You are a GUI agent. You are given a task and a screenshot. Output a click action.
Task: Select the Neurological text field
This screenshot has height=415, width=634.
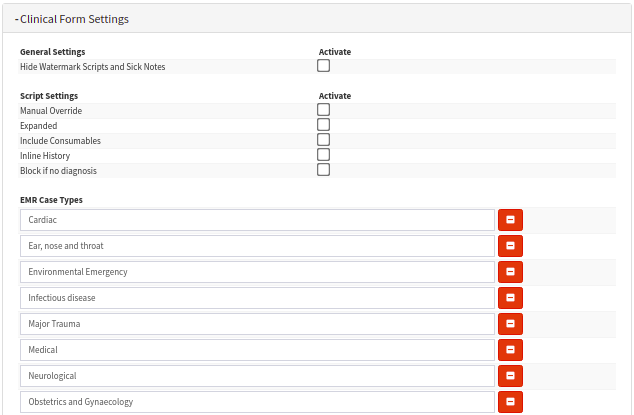tap(258, 376)
